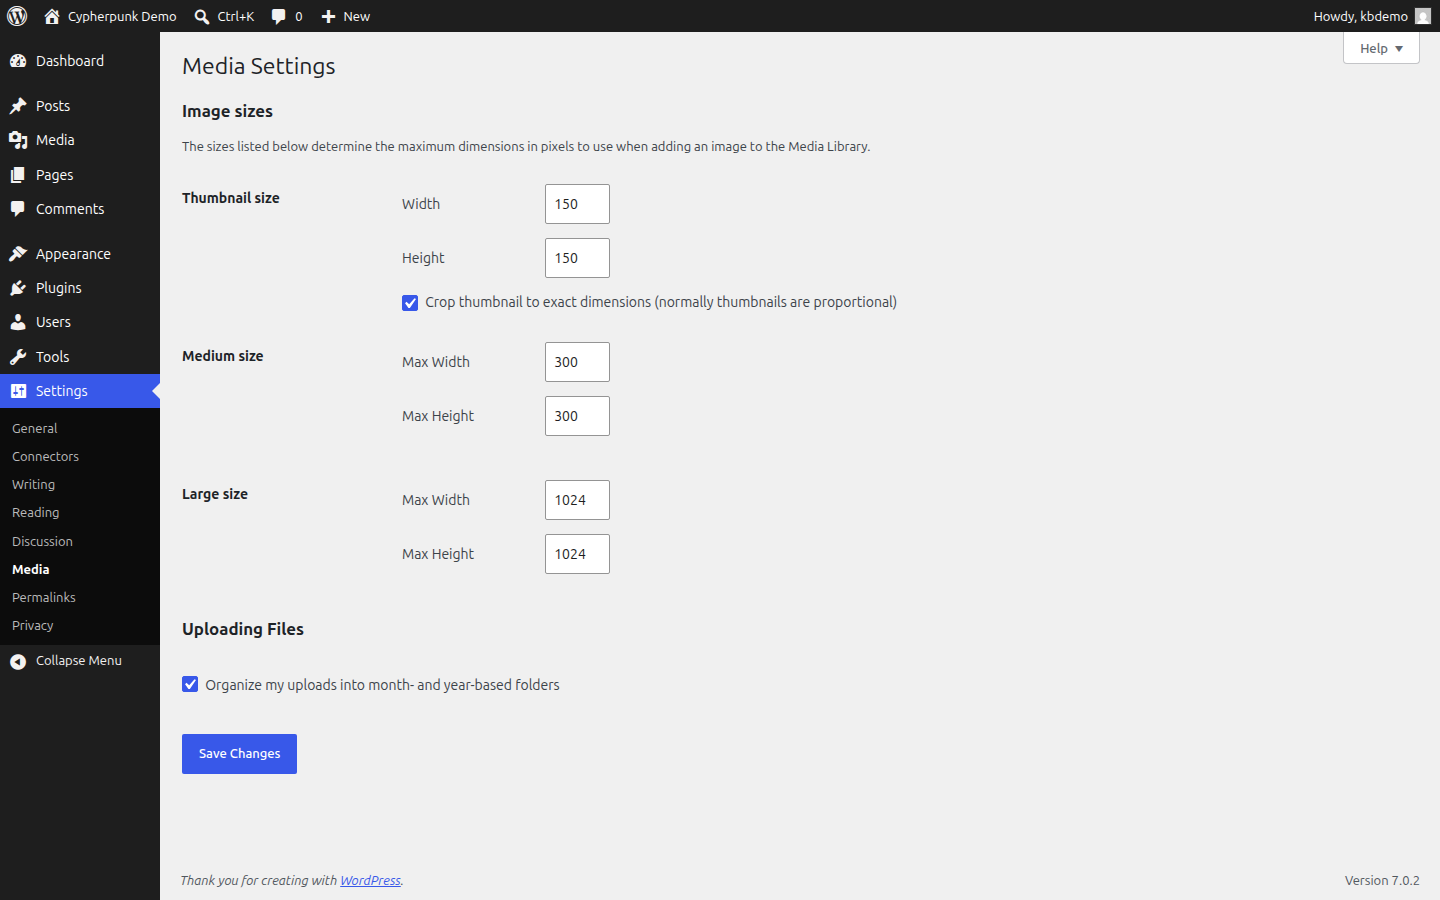Click the Plugins plug icon
The width and height of the screenshot is (1440, 900).
pos(18,288)
